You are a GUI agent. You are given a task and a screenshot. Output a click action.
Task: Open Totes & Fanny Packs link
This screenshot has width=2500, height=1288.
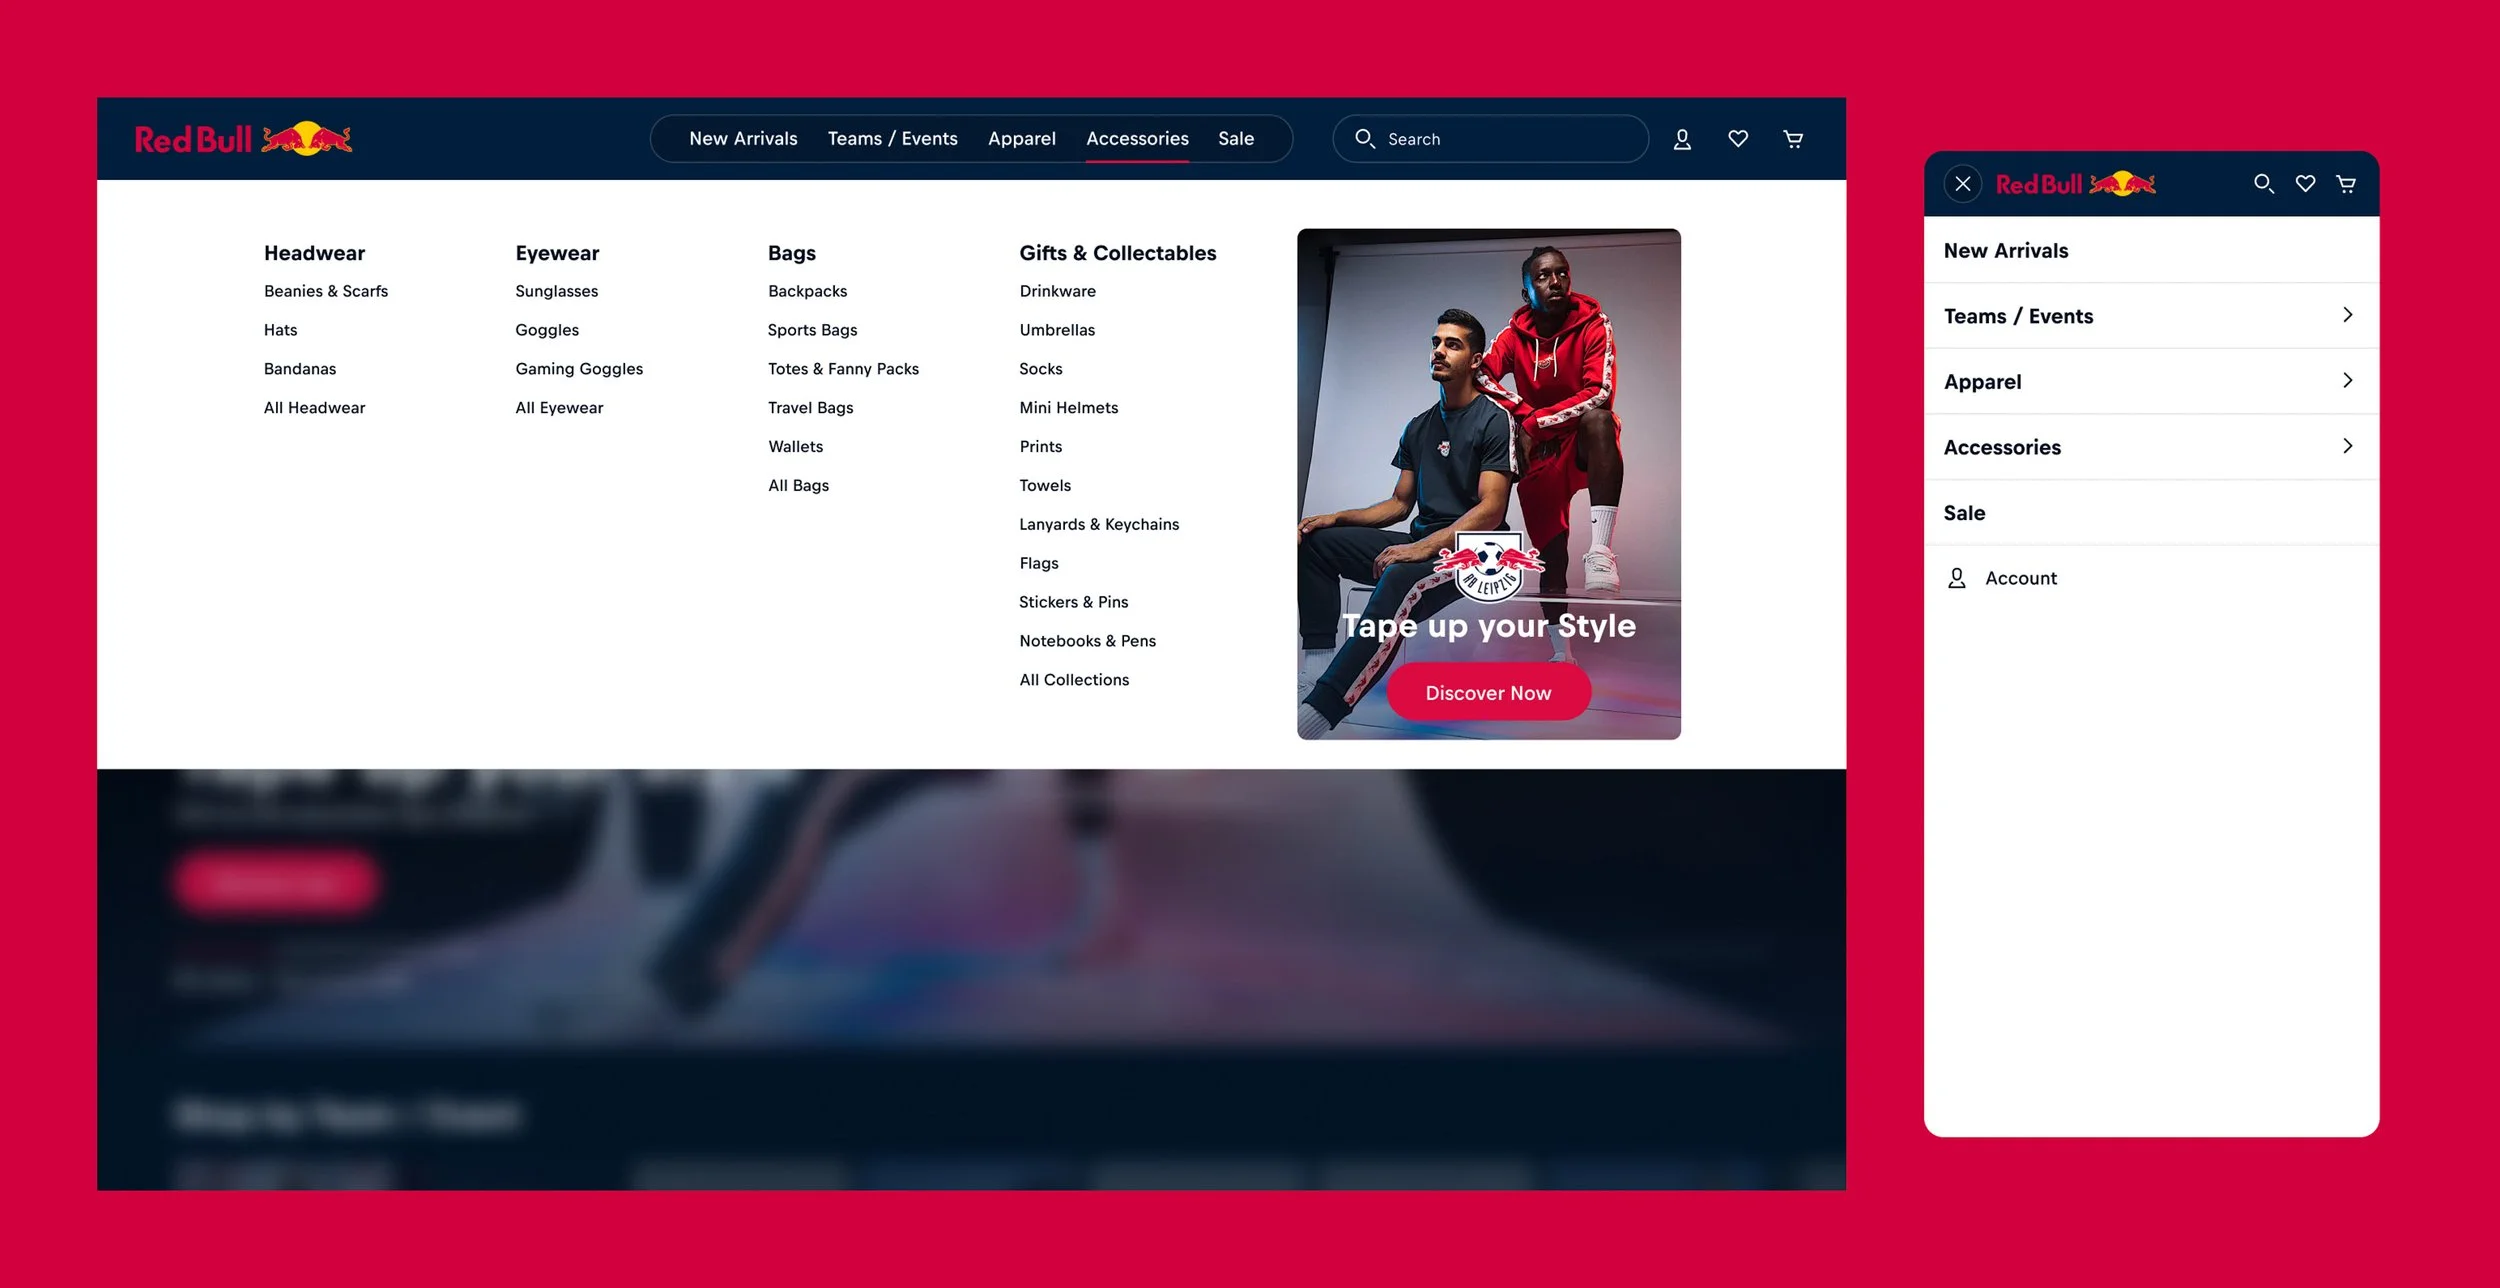click(843, 369)
